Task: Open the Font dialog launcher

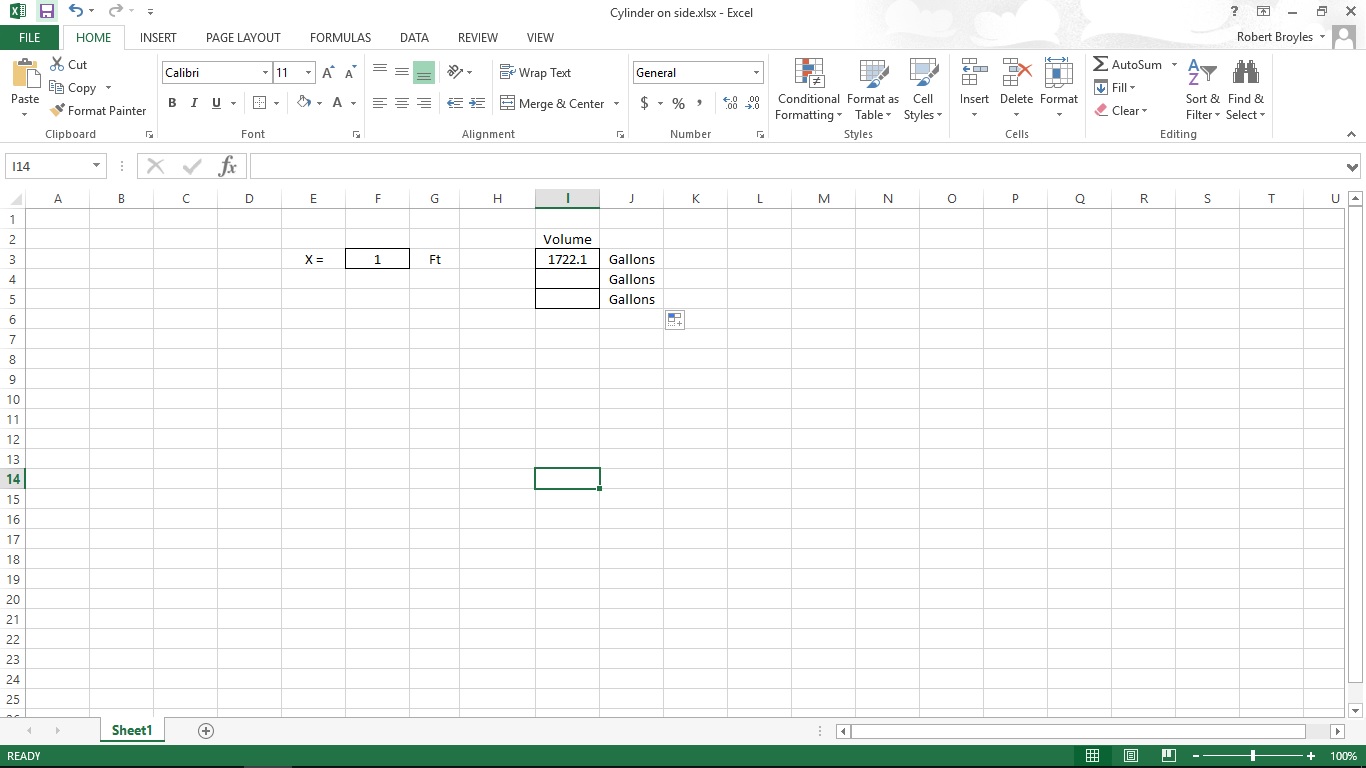Action: pos(356,134)
